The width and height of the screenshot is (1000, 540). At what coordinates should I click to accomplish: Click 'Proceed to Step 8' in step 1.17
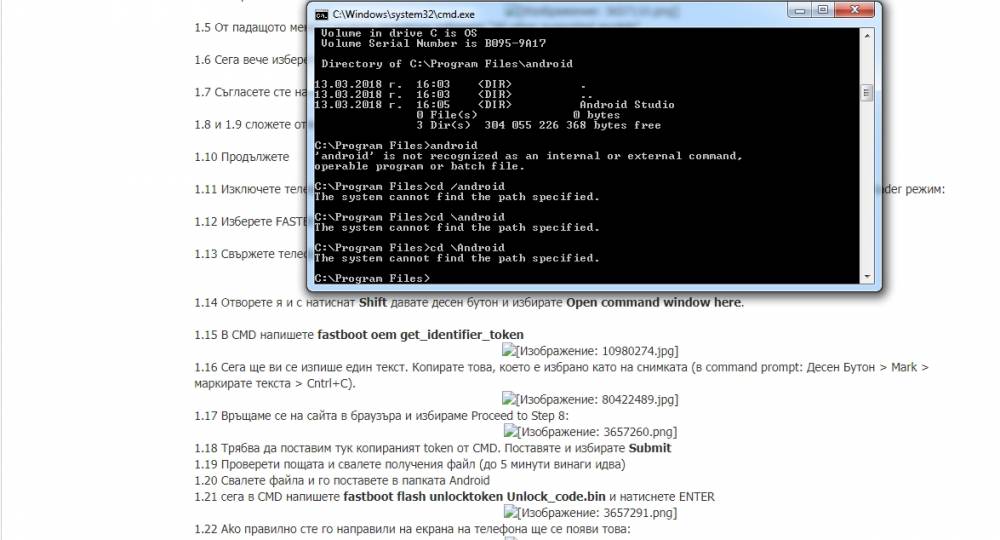[518, 416]
